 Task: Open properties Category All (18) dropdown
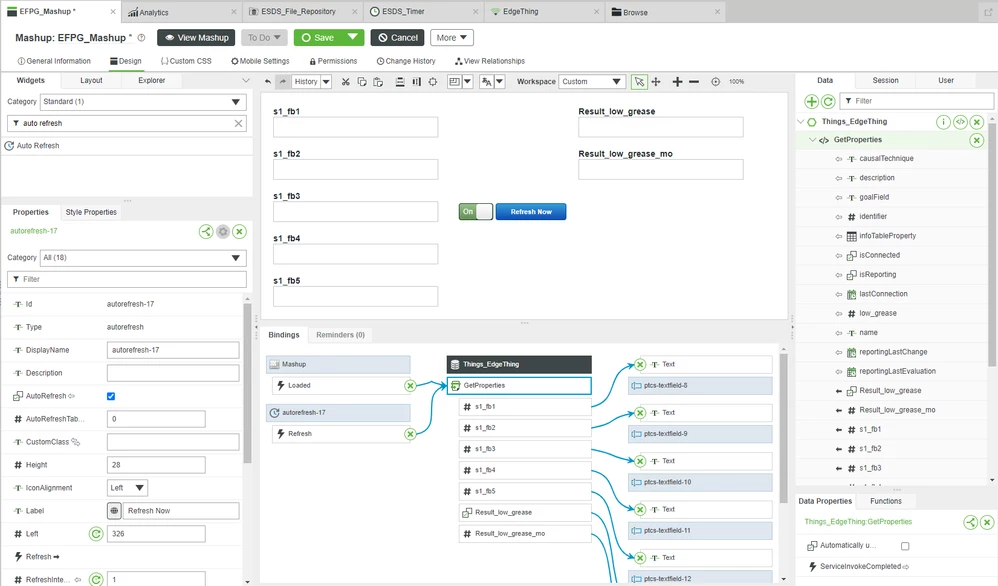pos(143,258)
